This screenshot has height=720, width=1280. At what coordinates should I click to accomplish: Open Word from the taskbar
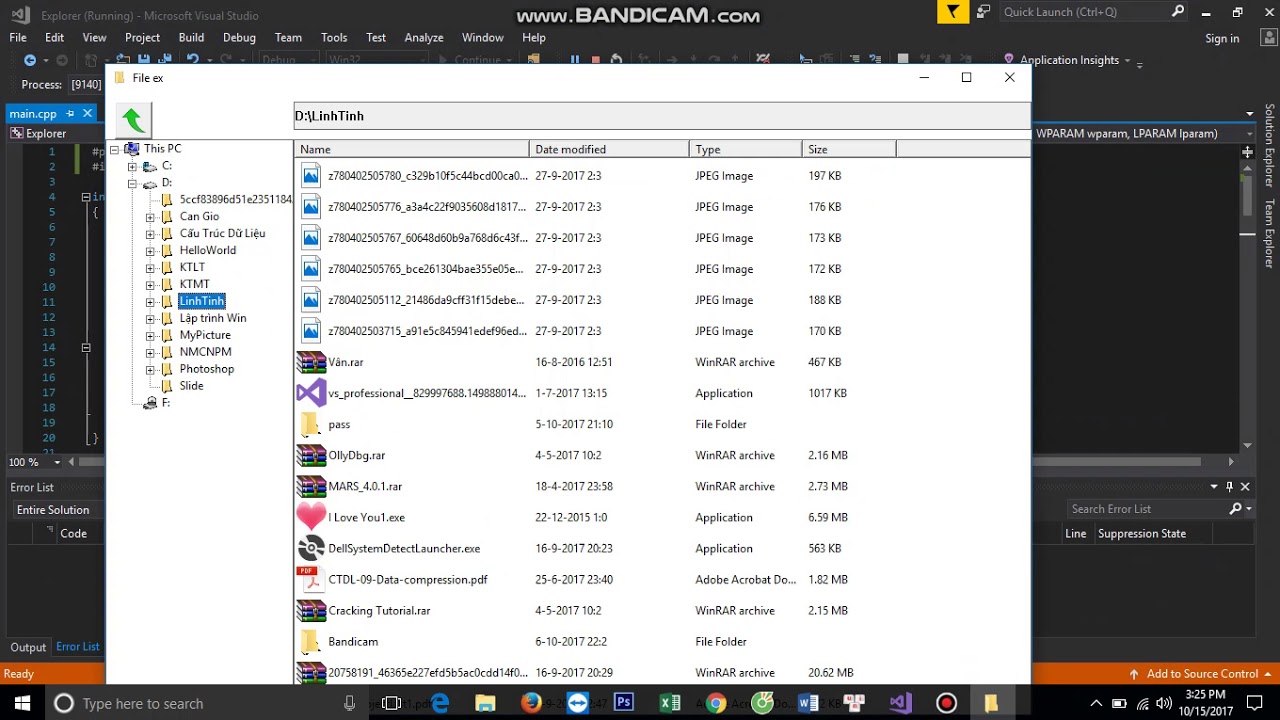click(x=808, y=703)
